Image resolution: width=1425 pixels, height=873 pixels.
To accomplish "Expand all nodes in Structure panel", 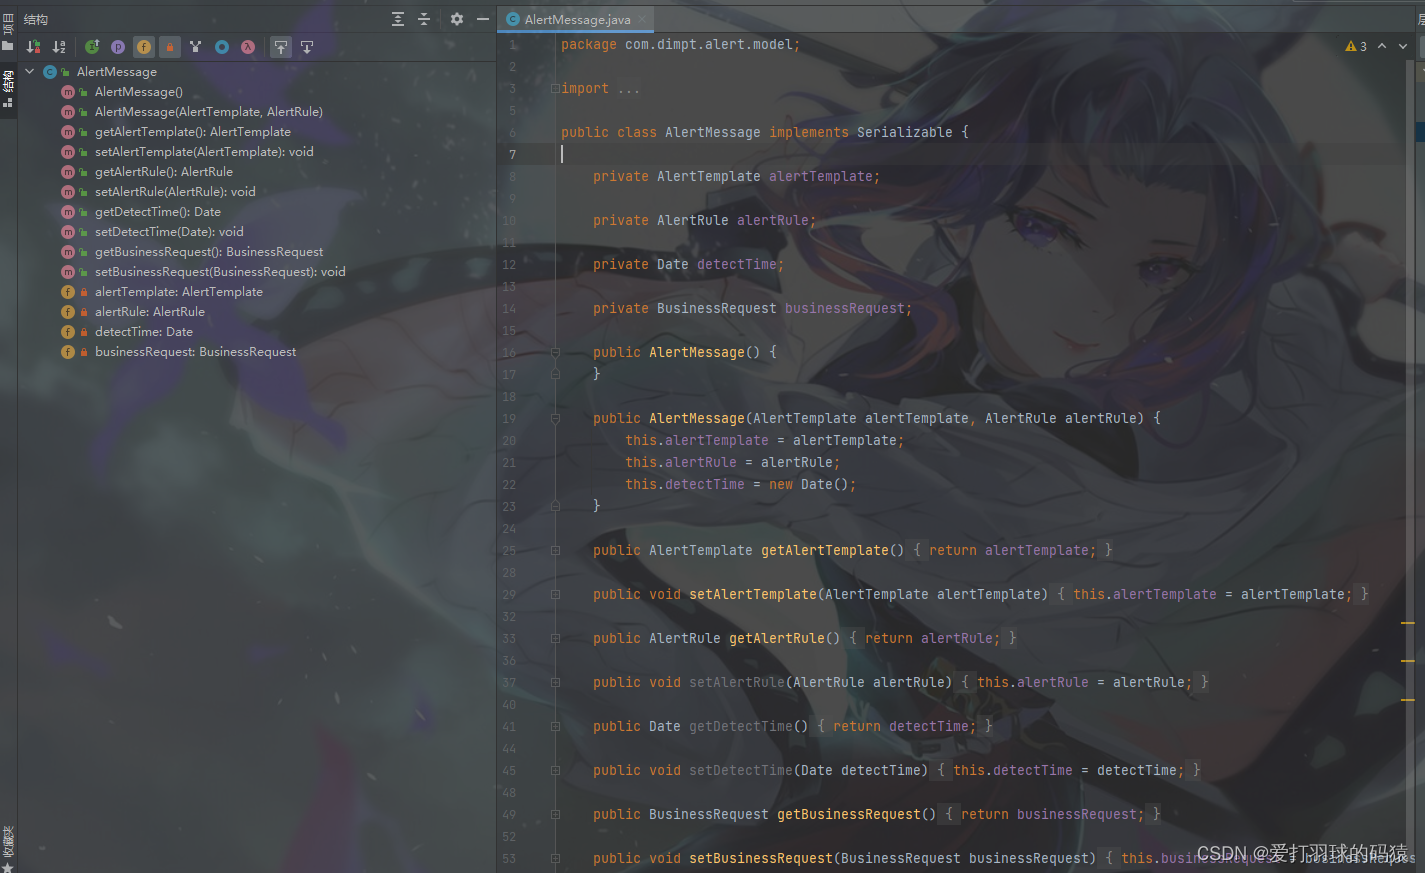I will tap(398, 19).
